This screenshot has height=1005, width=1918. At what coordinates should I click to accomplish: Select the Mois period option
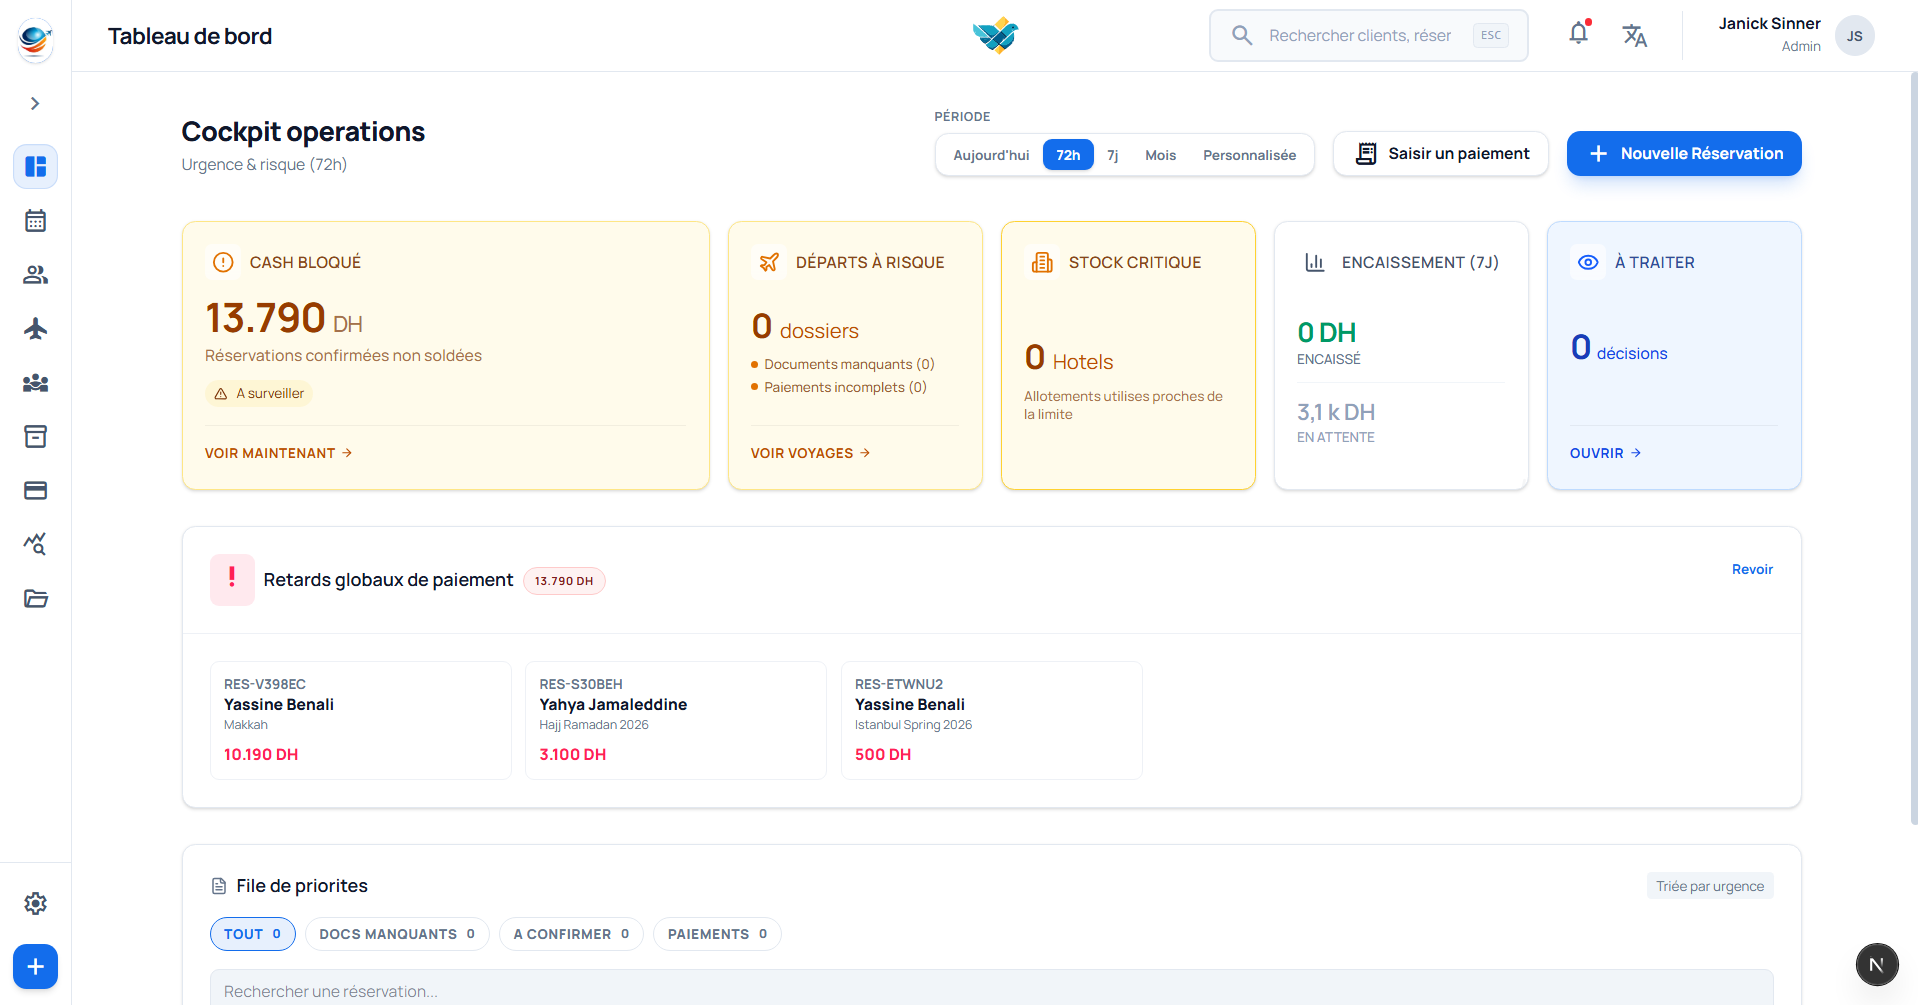point(1160,155)
